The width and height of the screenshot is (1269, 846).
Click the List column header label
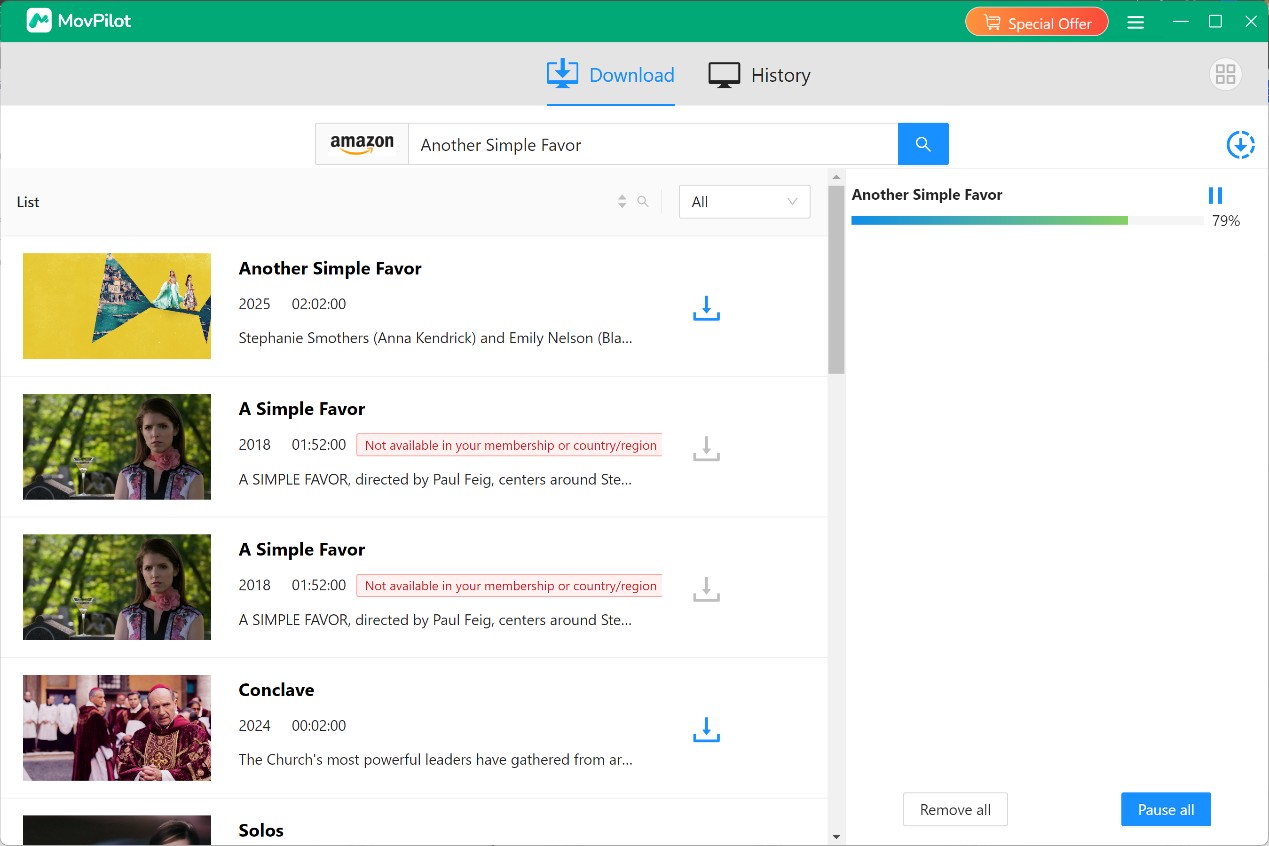click(x=28, y=202)
